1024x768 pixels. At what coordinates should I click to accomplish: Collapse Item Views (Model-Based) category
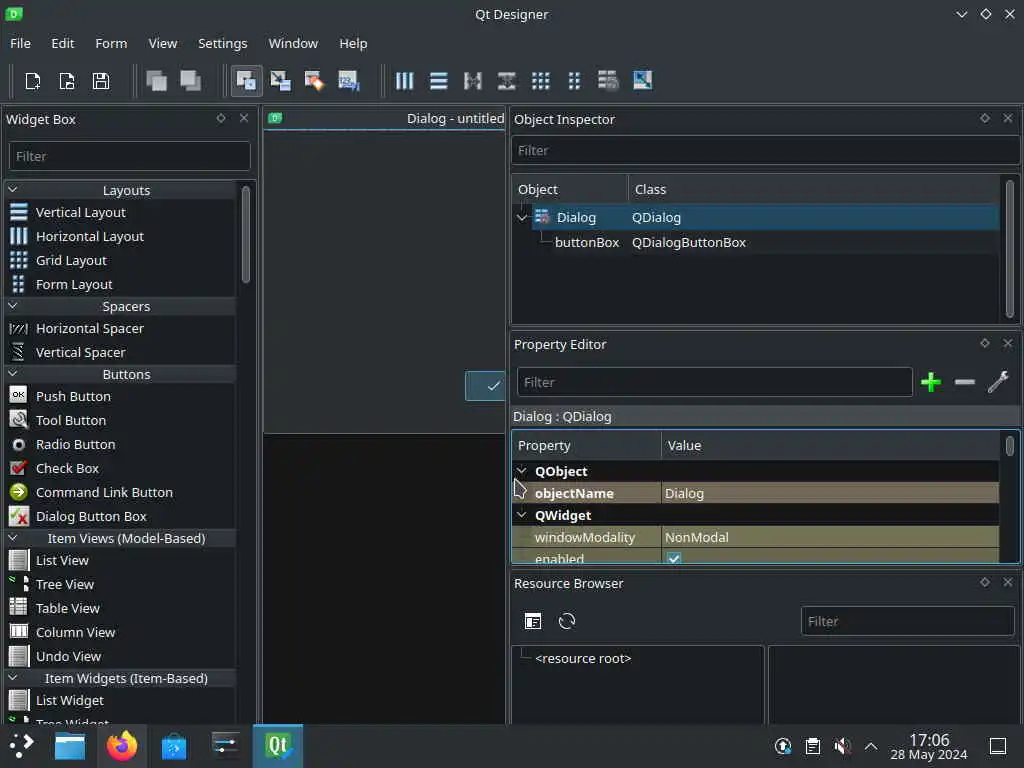pos(12,537)
